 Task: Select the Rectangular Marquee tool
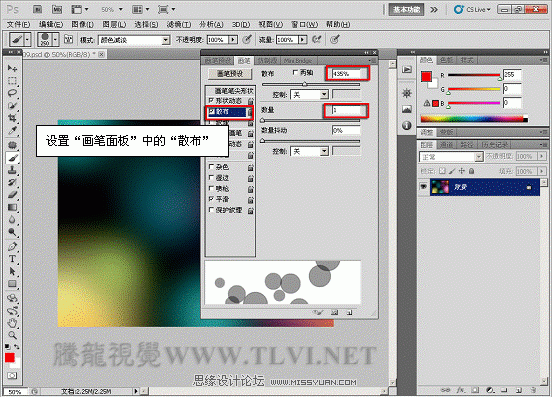(12, 81)
